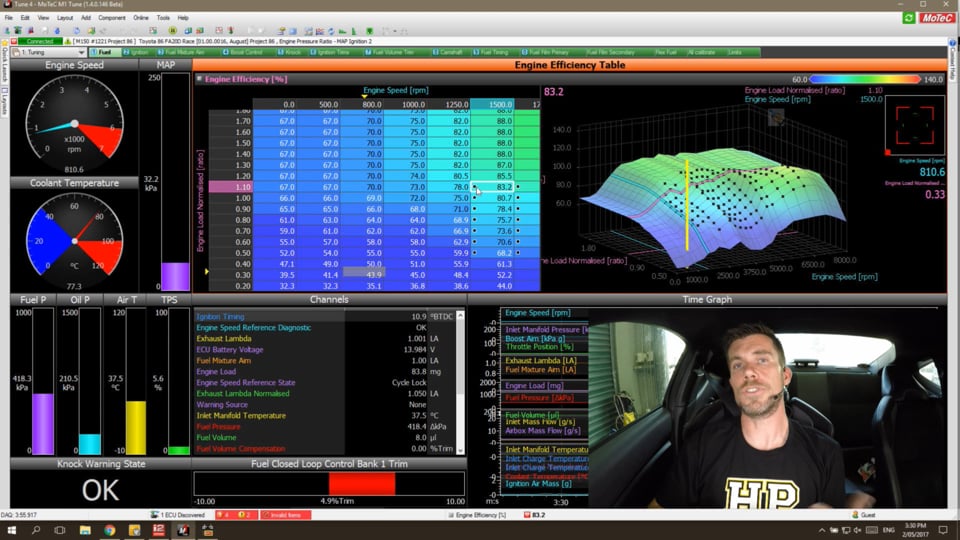This screenshot has width=960, height=540.
Task: Expand the system tray hidden icons chevron
Action: (822, 530)
